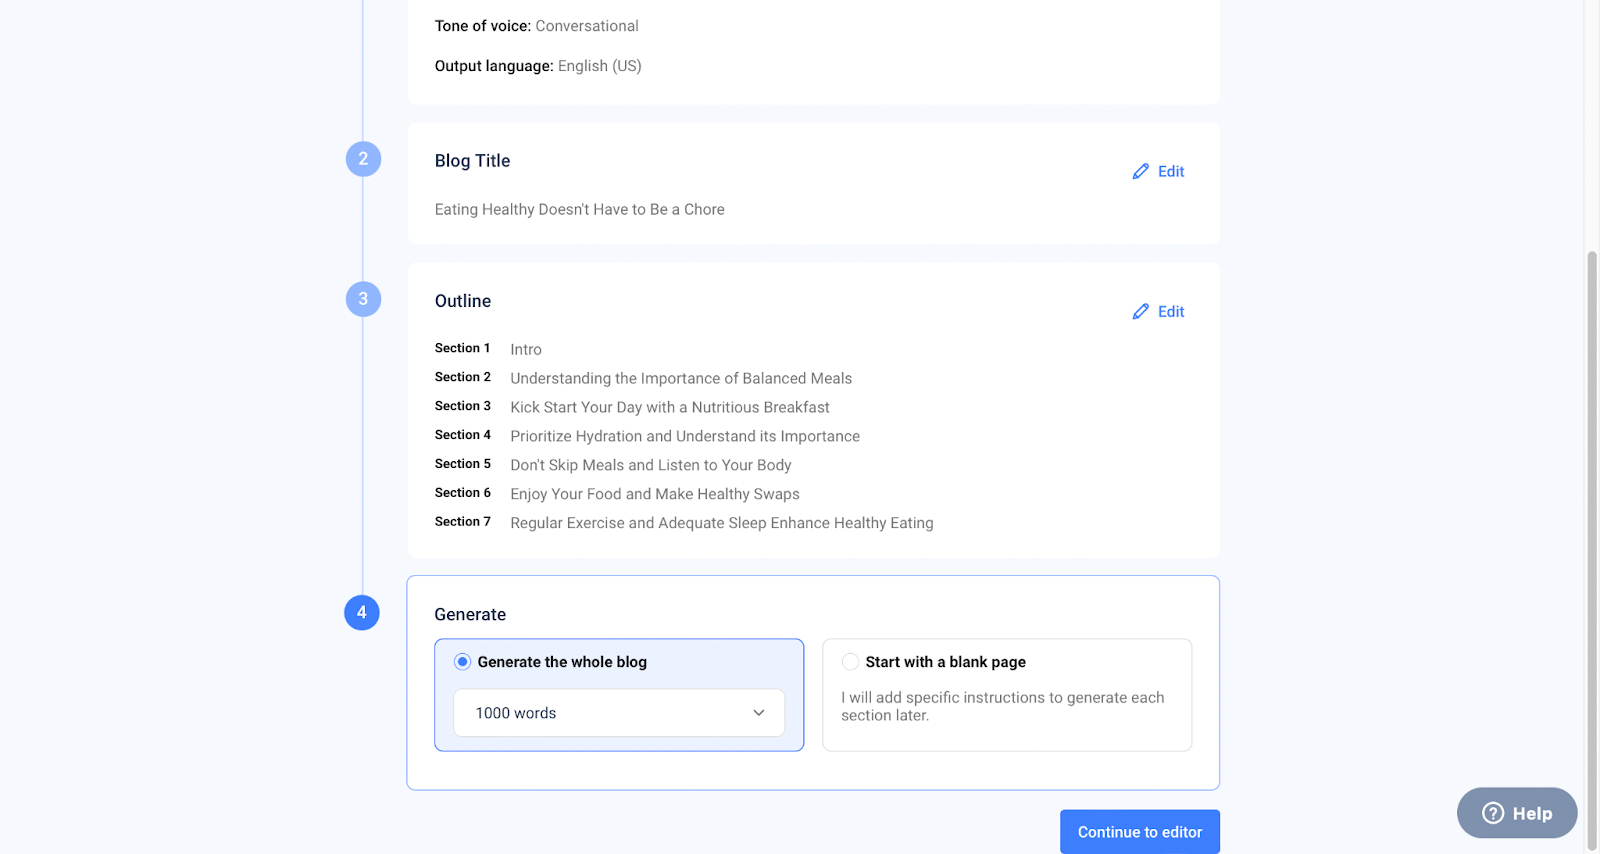1600x854 pixels.
Task: Click the step 2 circle marker
Action: 363,159
